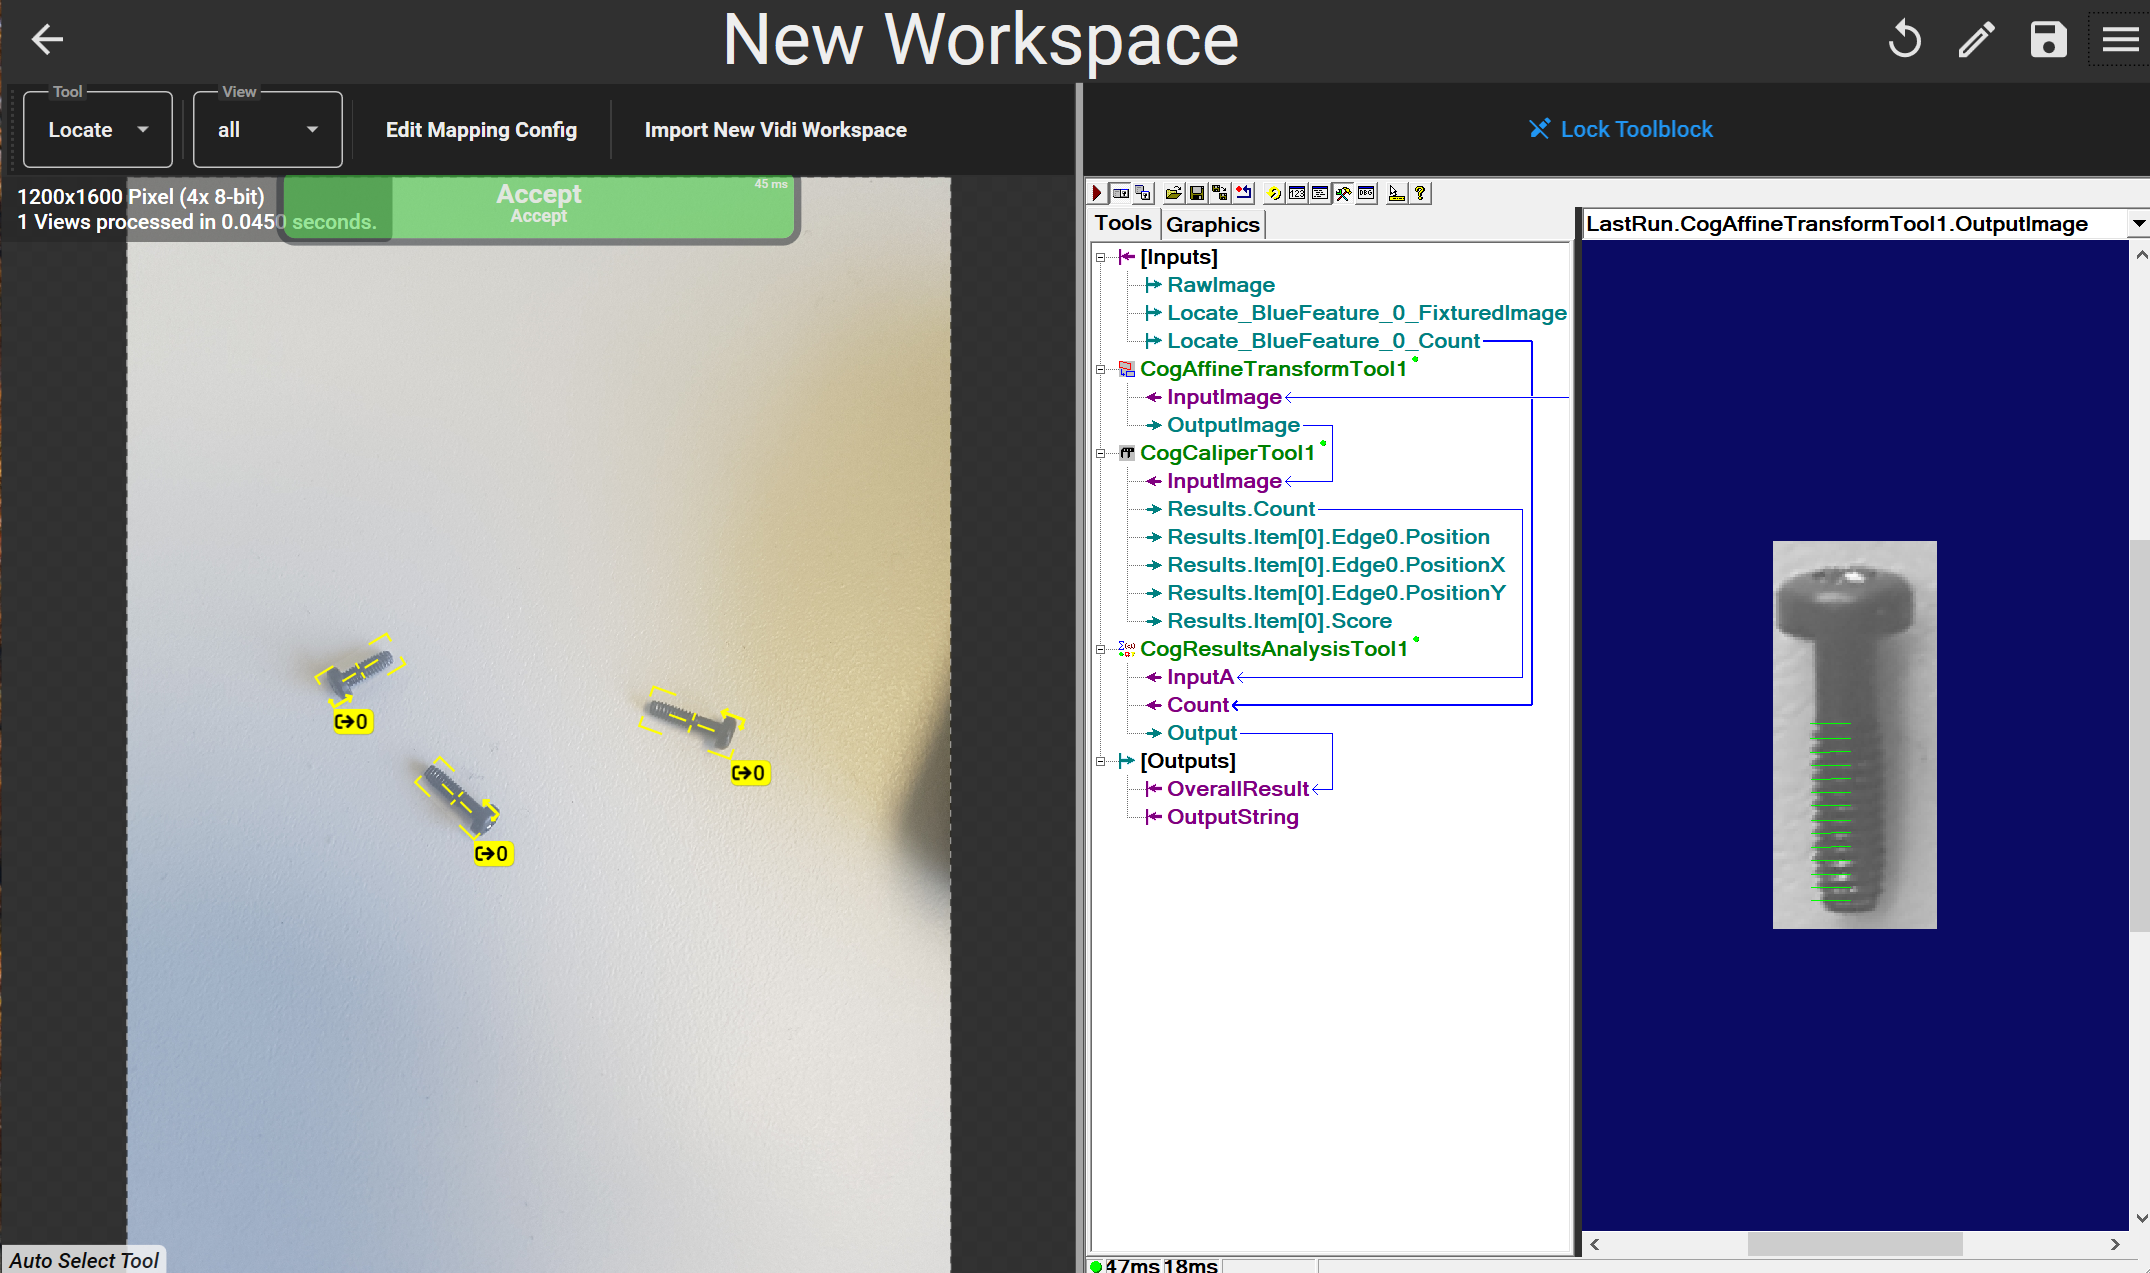The height and width of the screenshot is (1273, 2150).
Task: Click Import New Vidi Workspace
Action: tap(775, 130)
